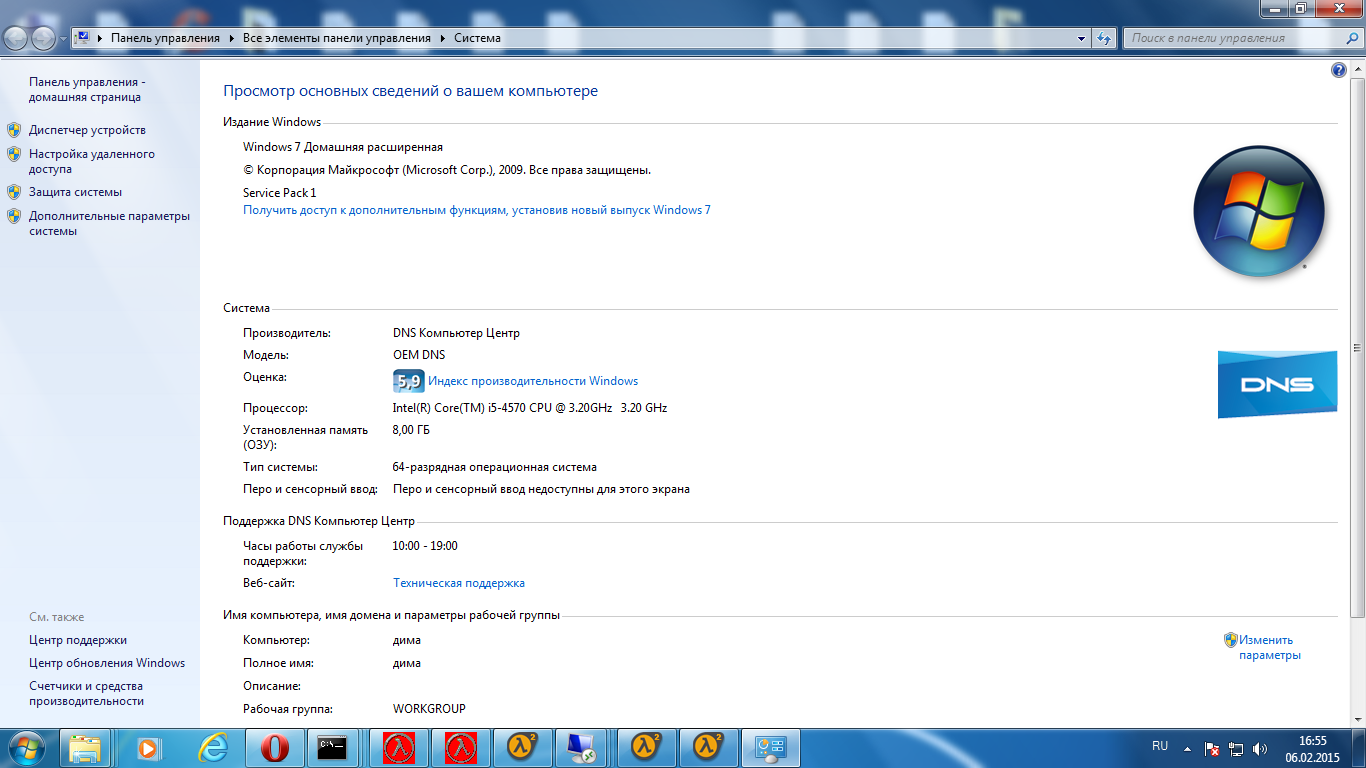Viewport: 1366px width, 768px height.
Task: Open Help with the blue question mark icon
Action: click(x=1339, y=70)
